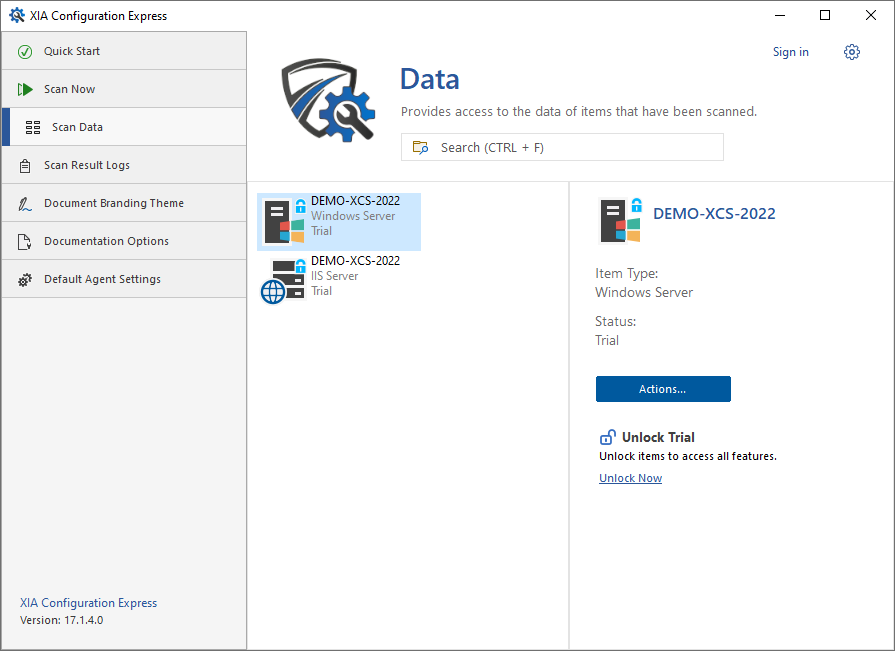Click the Document Branding Theme signature icon
Screen dimensions: 895x651
click(25, 203)
